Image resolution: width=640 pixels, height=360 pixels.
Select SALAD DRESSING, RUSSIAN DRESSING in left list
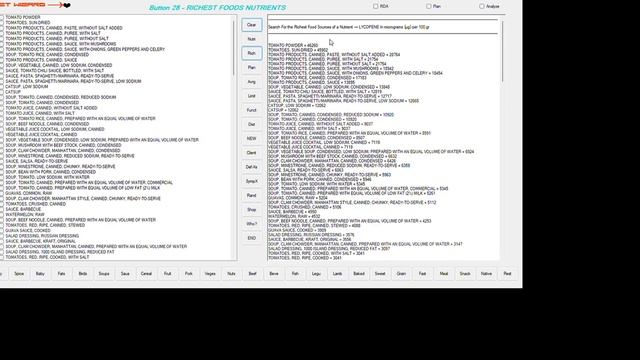pyautogui.click(x=42, y=236)
